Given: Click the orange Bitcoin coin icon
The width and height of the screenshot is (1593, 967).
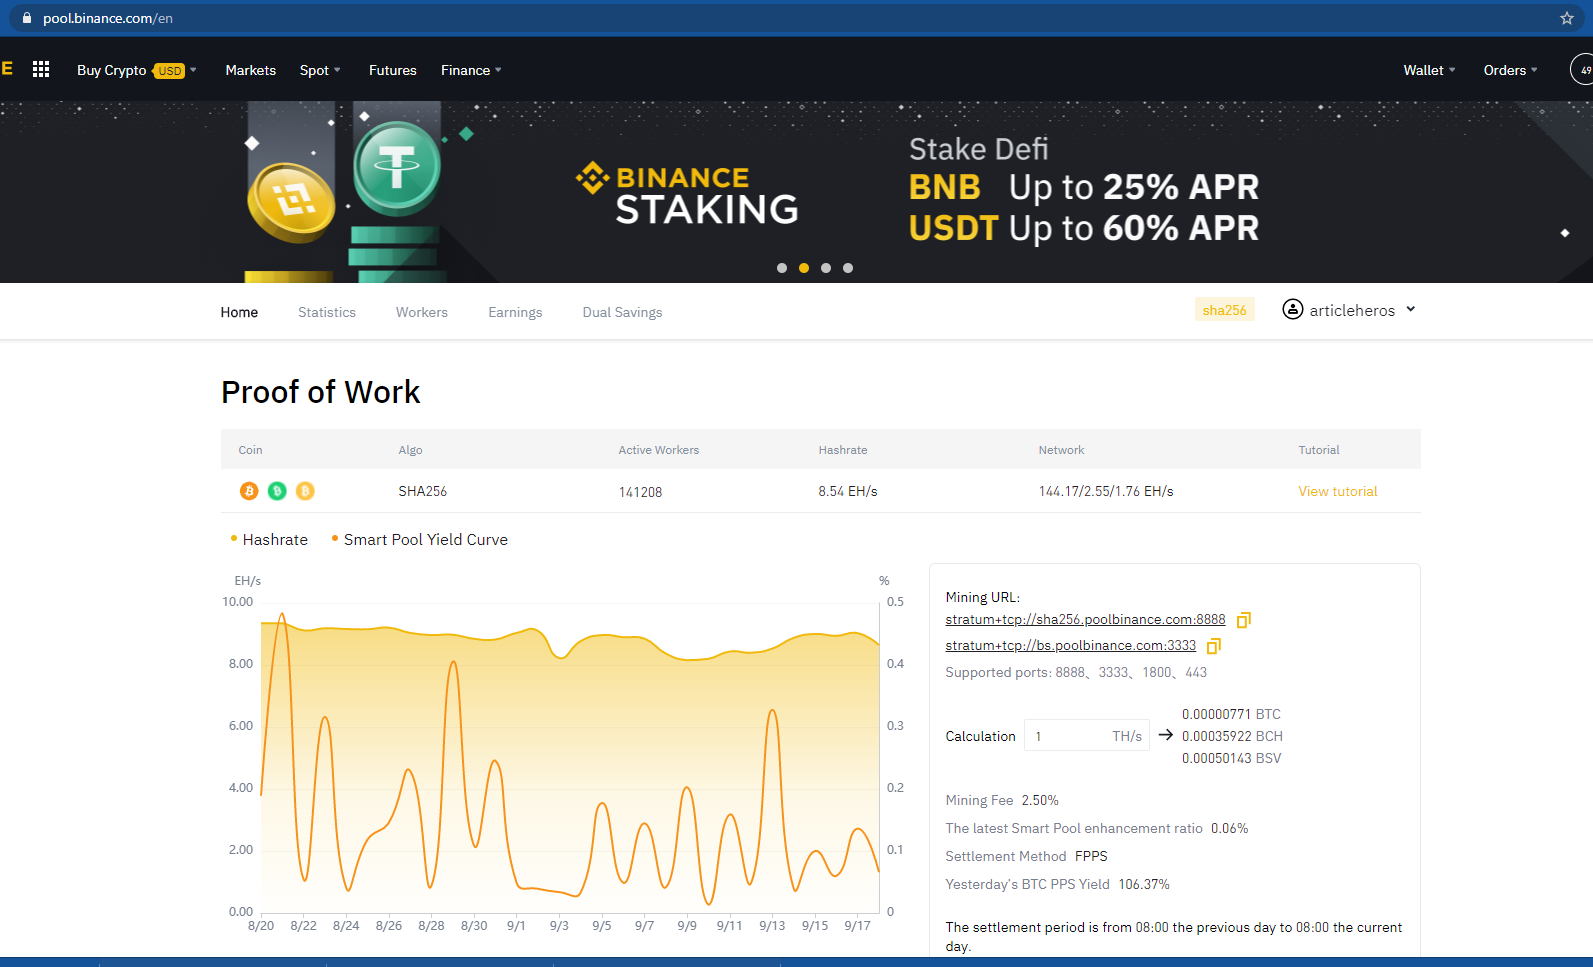Looking at the screenshot, I should pos(249,491).
